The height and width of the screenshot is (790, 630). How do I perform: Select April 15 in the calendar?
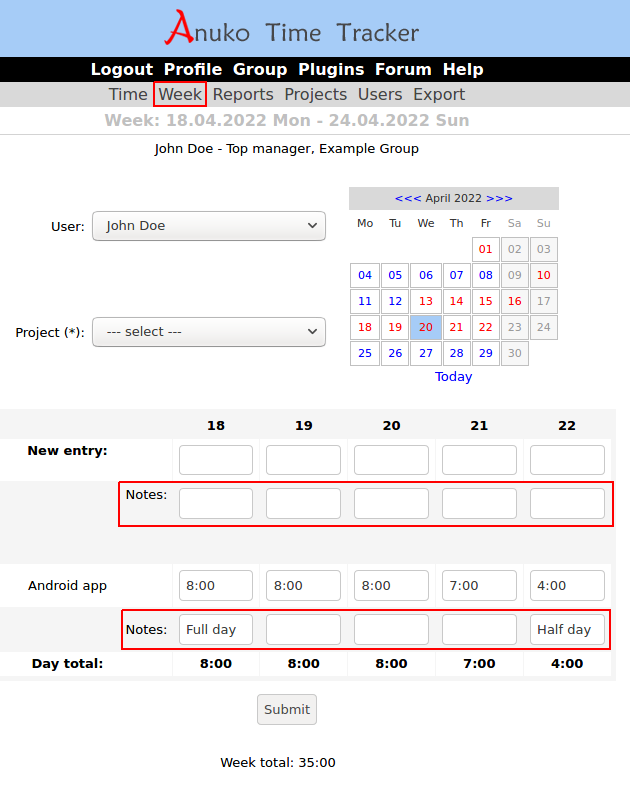[x=485, y=301]
